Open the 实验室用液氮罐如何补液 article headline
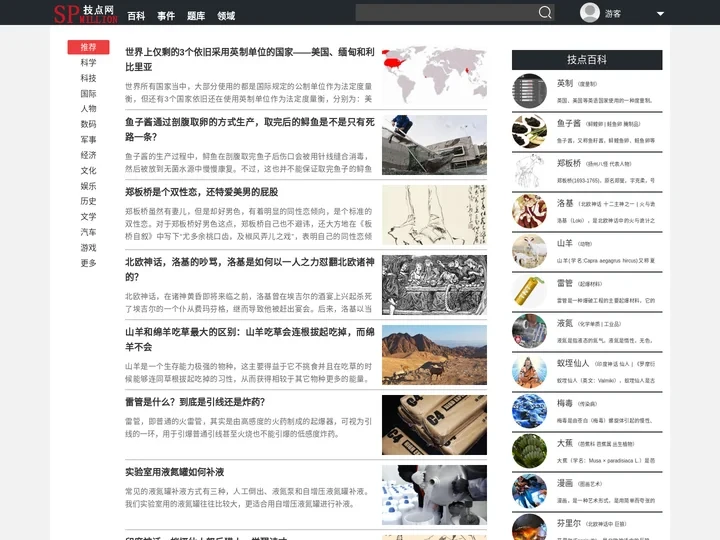Screen dimensions: 720x540 click(x=174, y=472)
